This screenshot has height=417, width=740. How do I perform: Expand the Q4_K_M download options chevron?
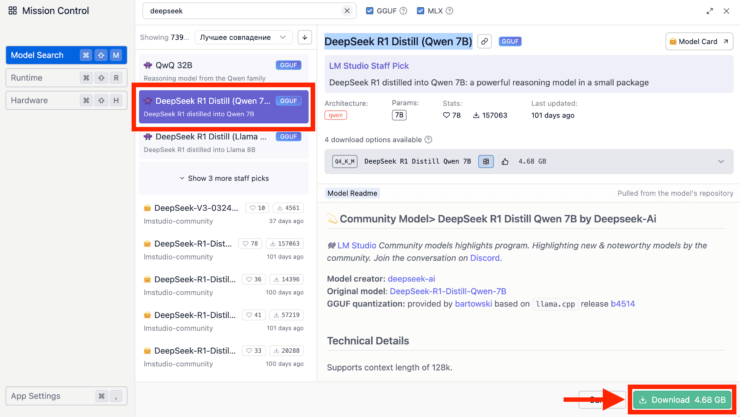(x=721, y=161)
